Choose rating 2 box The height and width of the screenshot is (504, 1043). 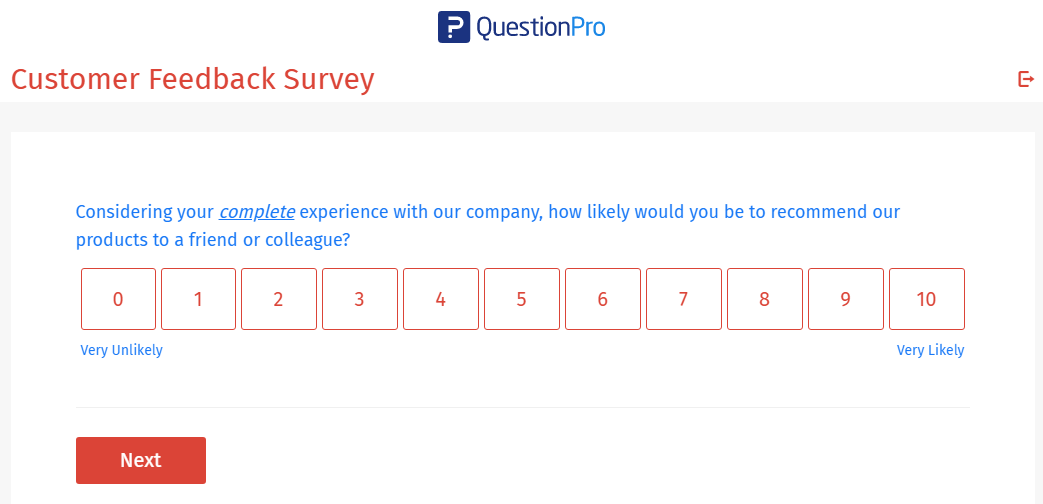(x=279, y=299)
